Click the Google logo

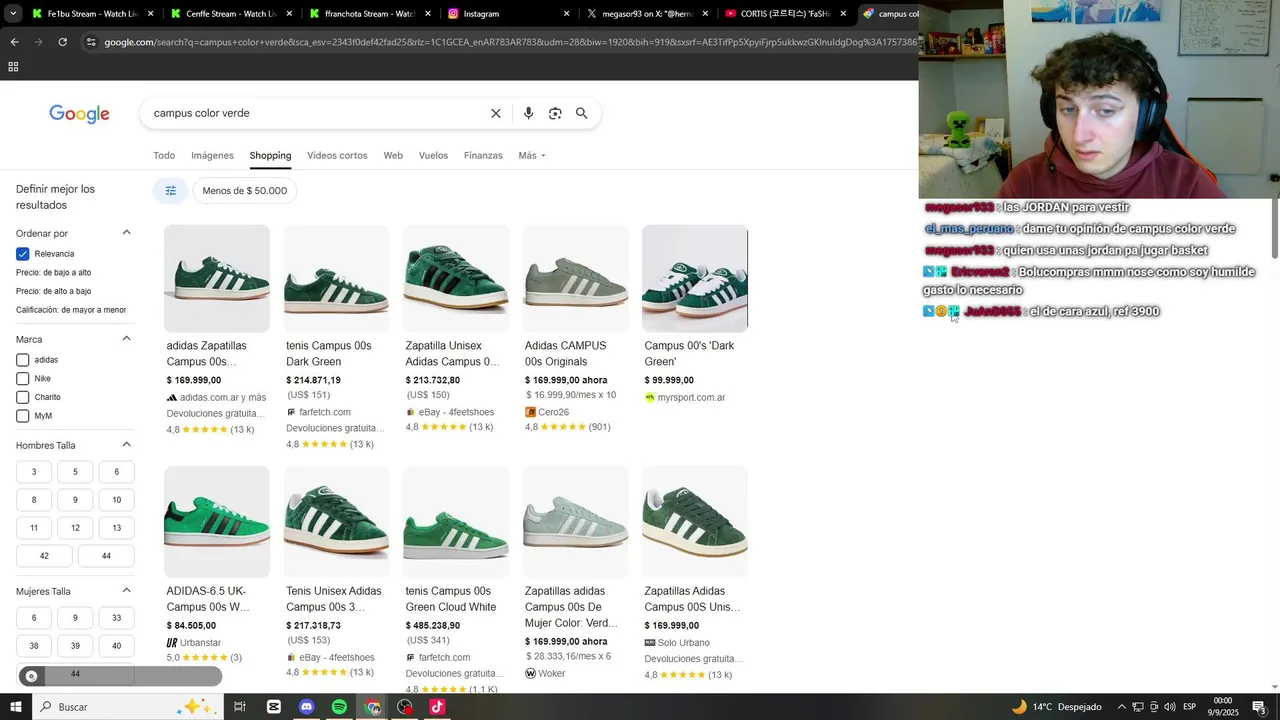[x=79, y=114]
